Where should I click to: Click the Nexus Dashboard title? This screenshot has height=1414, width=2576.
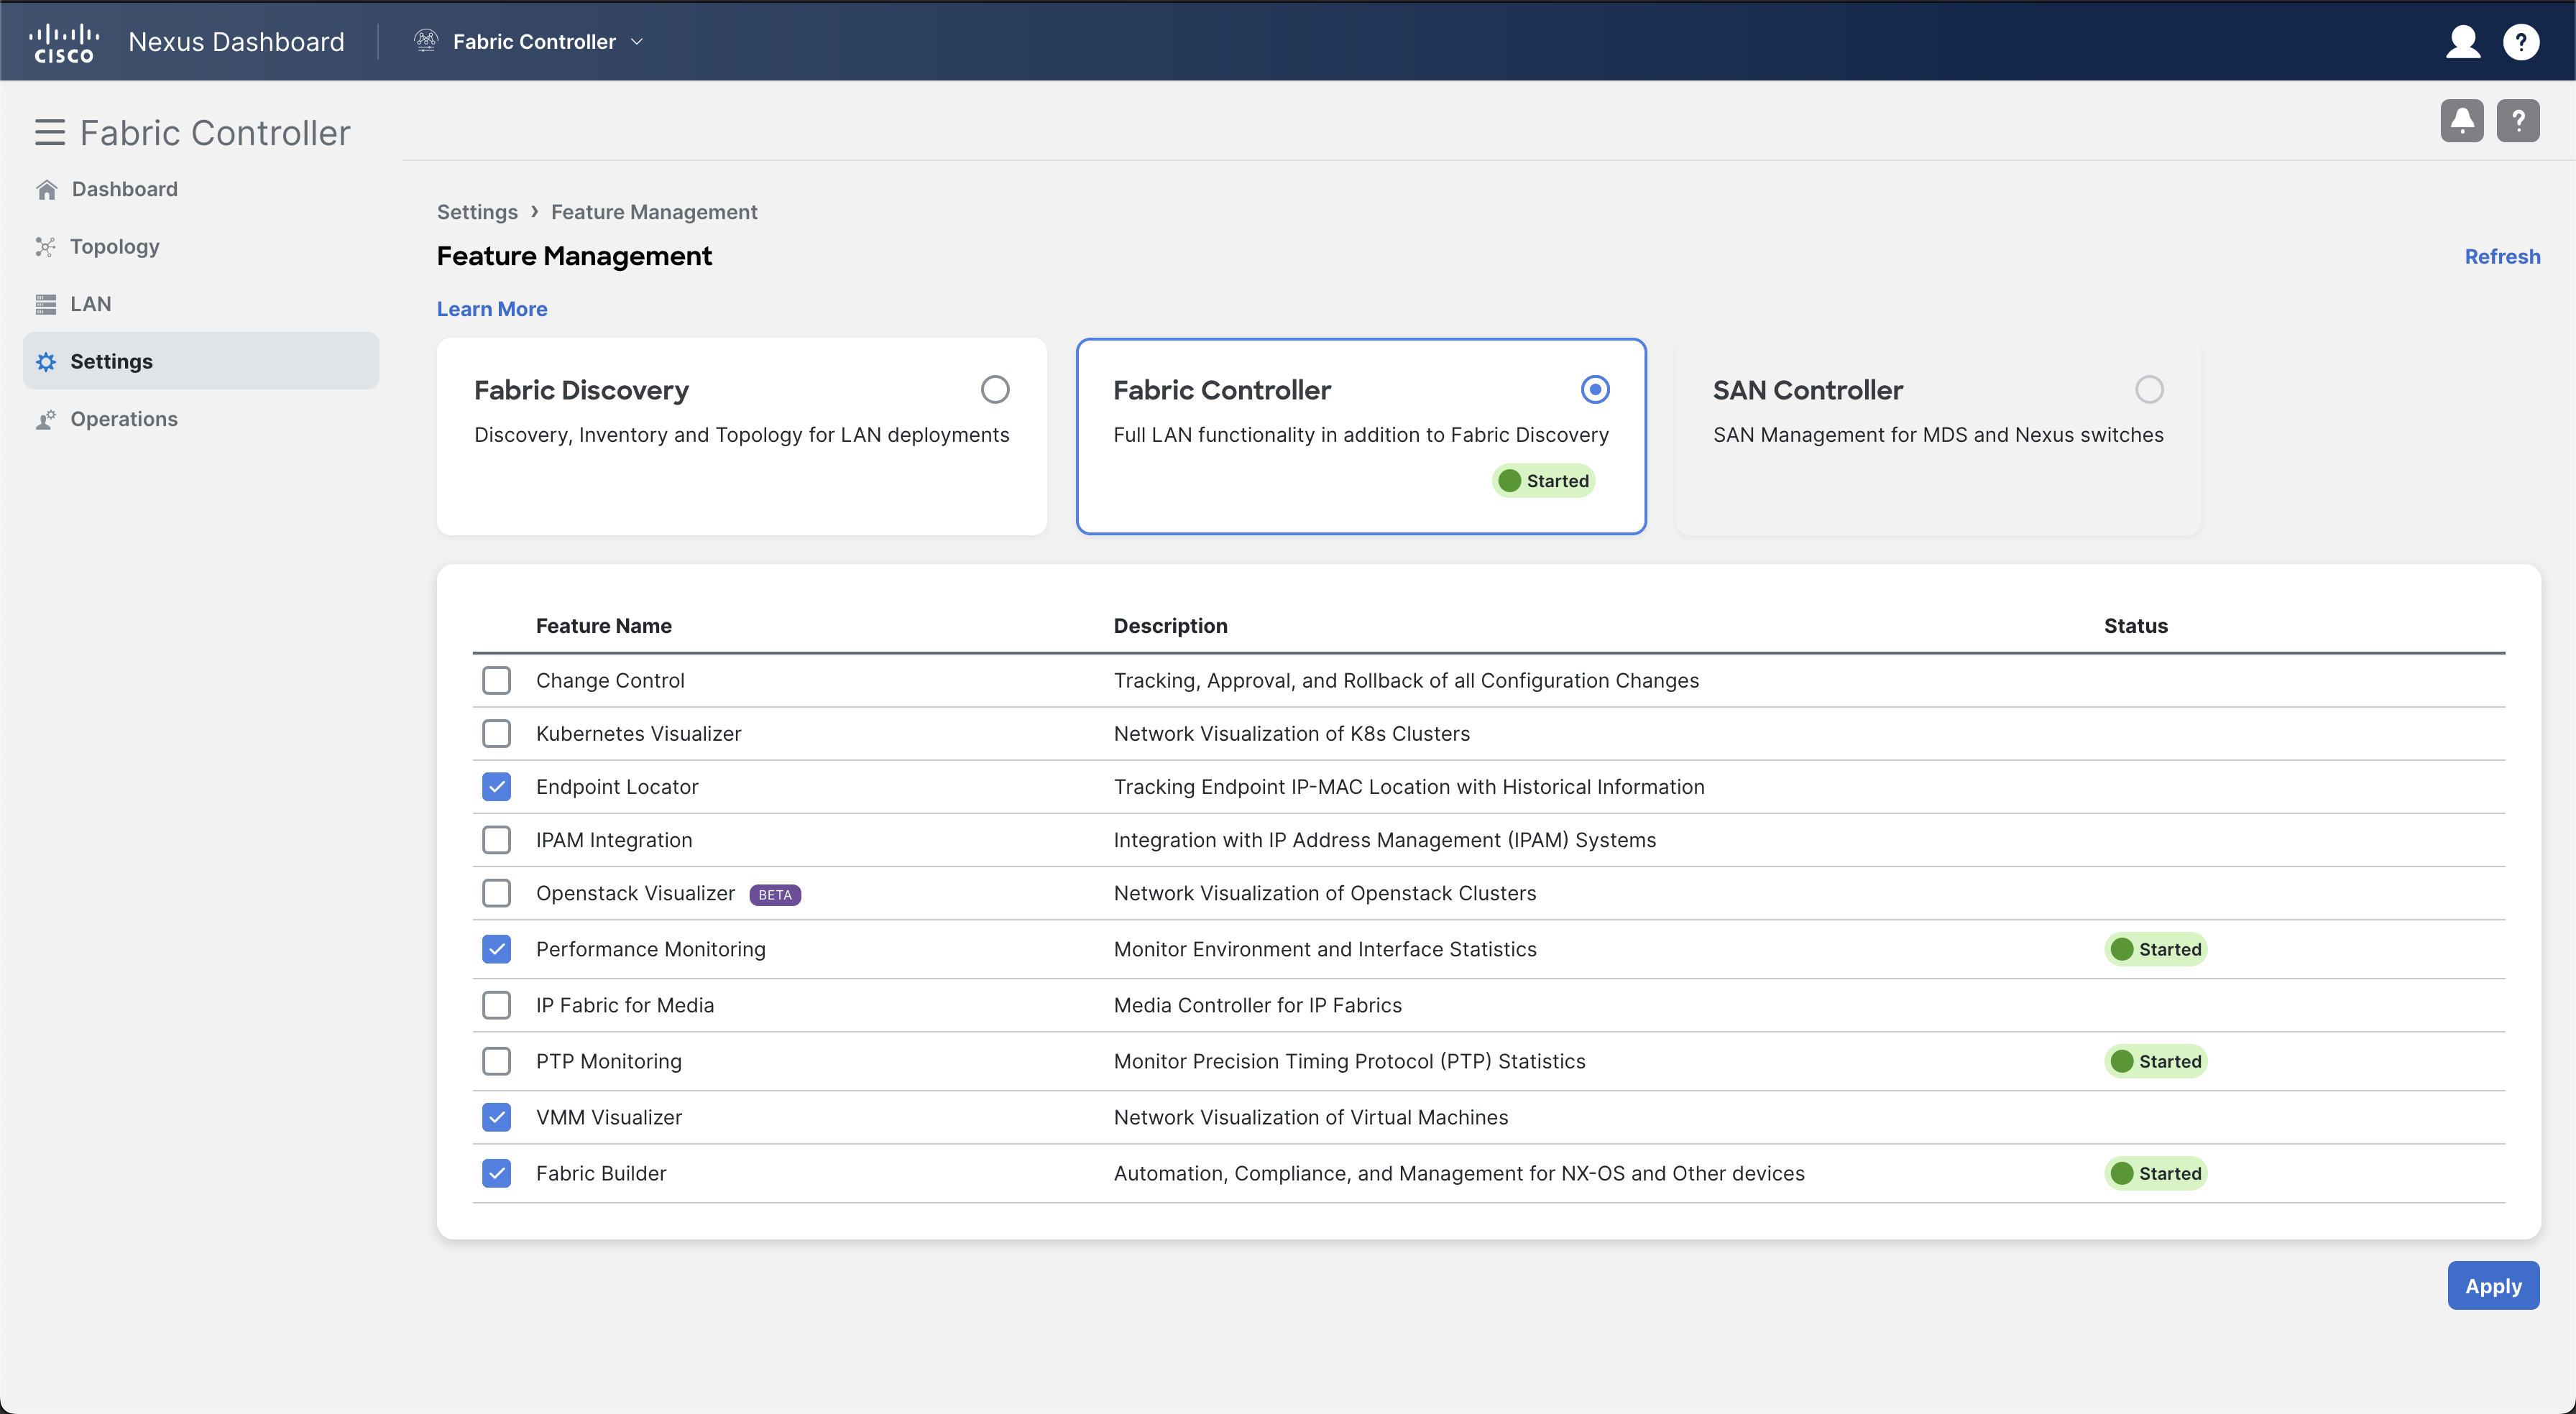click(236, 42)
